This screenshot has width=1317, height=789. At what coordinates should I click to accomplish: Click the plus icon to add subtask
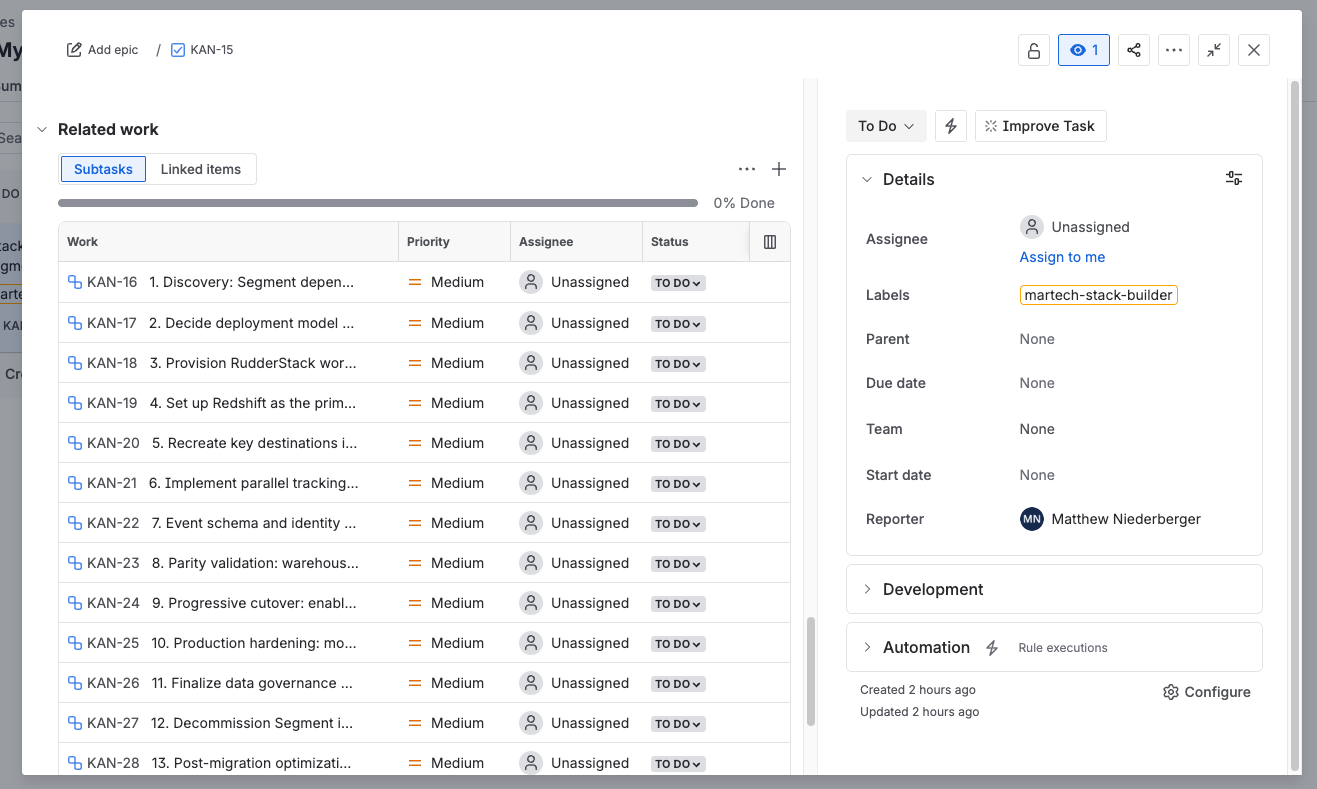click(779, 169)
